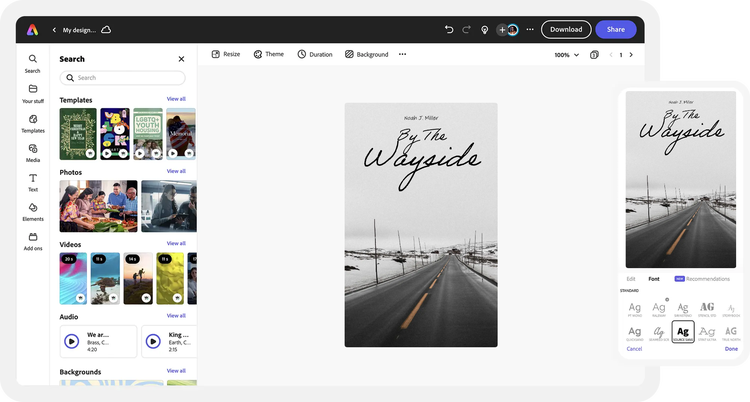This screenshot has width=750, height=402.
Task: Open the Duration settings
Action: tap(315, 54)
